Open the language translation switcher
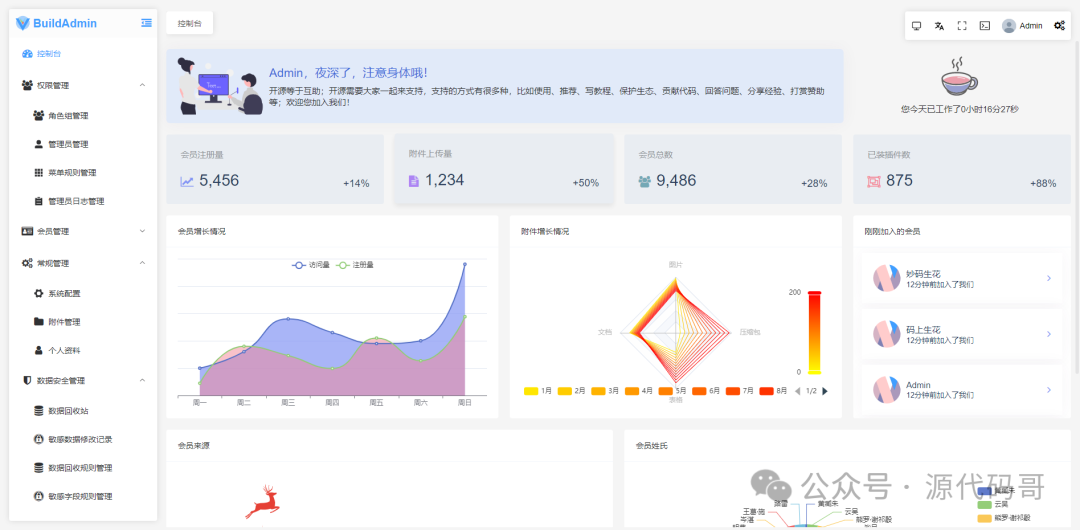1080x530 pixels. [x=939, y=26]
